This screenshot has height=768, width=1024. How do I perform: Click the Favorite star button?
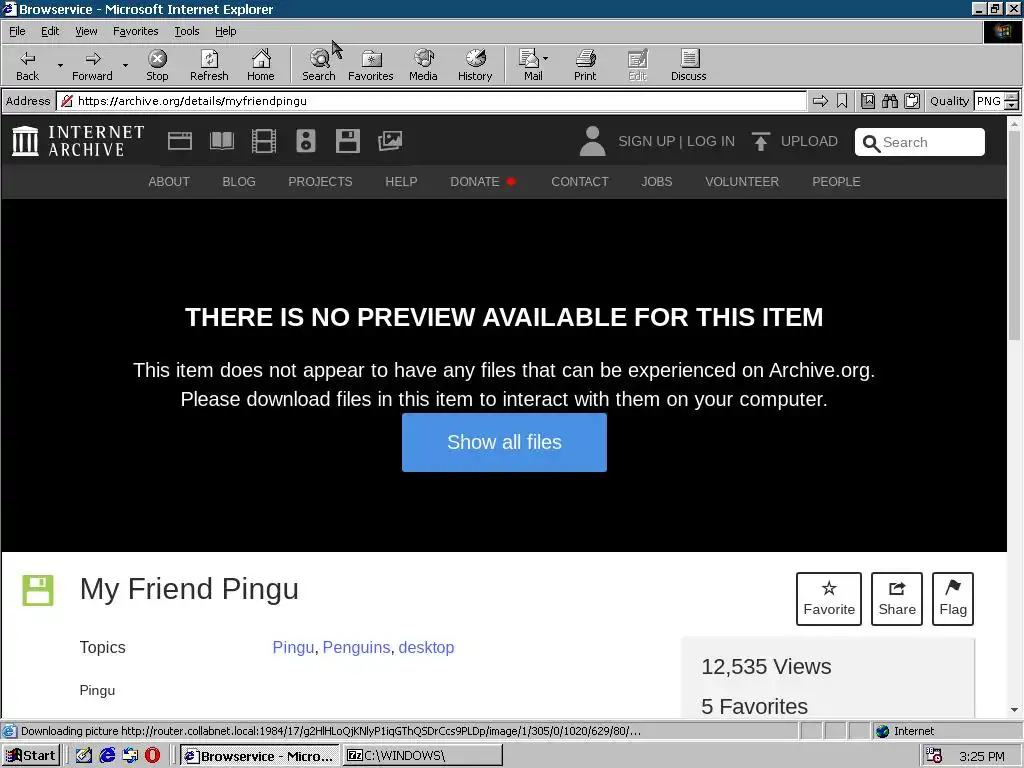pos(829,599)
